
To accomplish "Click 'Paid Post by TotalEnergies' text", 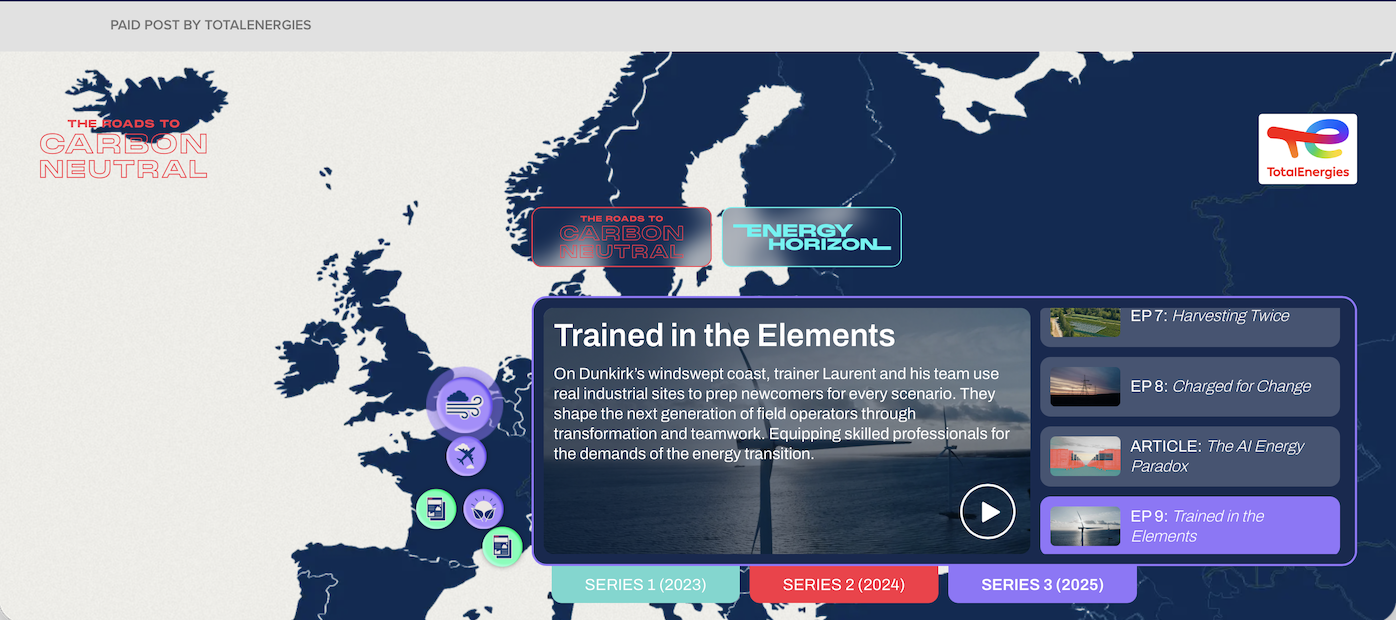I will pyautogui.click(x=211, y=25).
